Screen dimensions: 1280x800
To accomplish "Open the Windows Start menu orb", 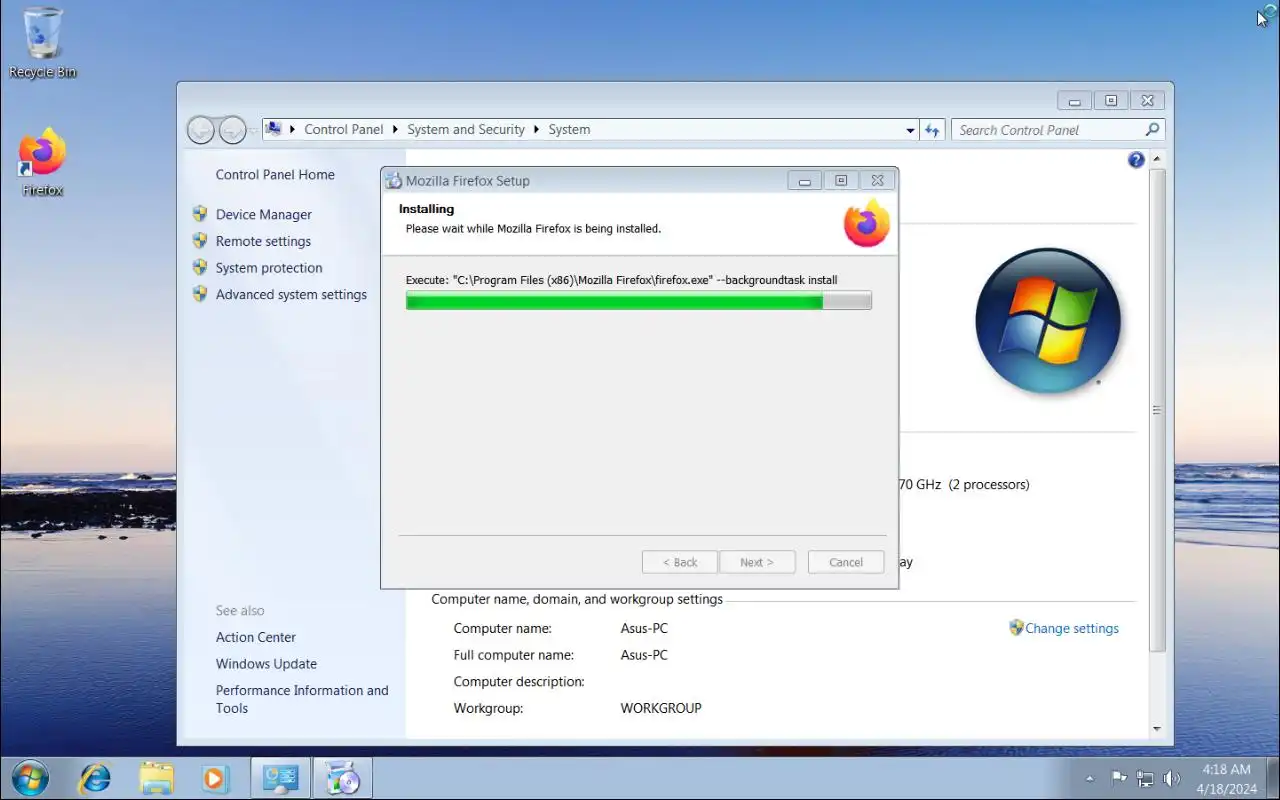I will pyautogui.click(x=29, y=778).
